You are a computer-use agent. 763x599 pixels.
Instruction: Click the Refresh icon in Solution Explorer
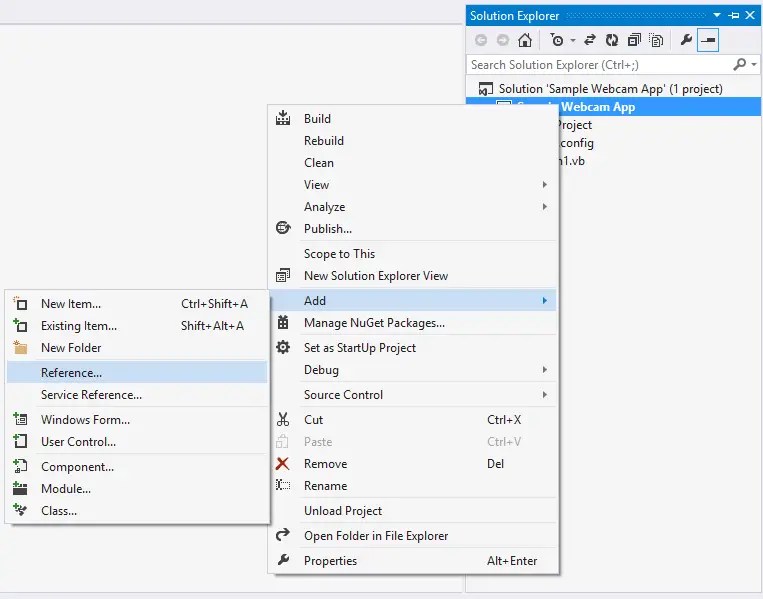pyautogui.click(x=612, y=40)
